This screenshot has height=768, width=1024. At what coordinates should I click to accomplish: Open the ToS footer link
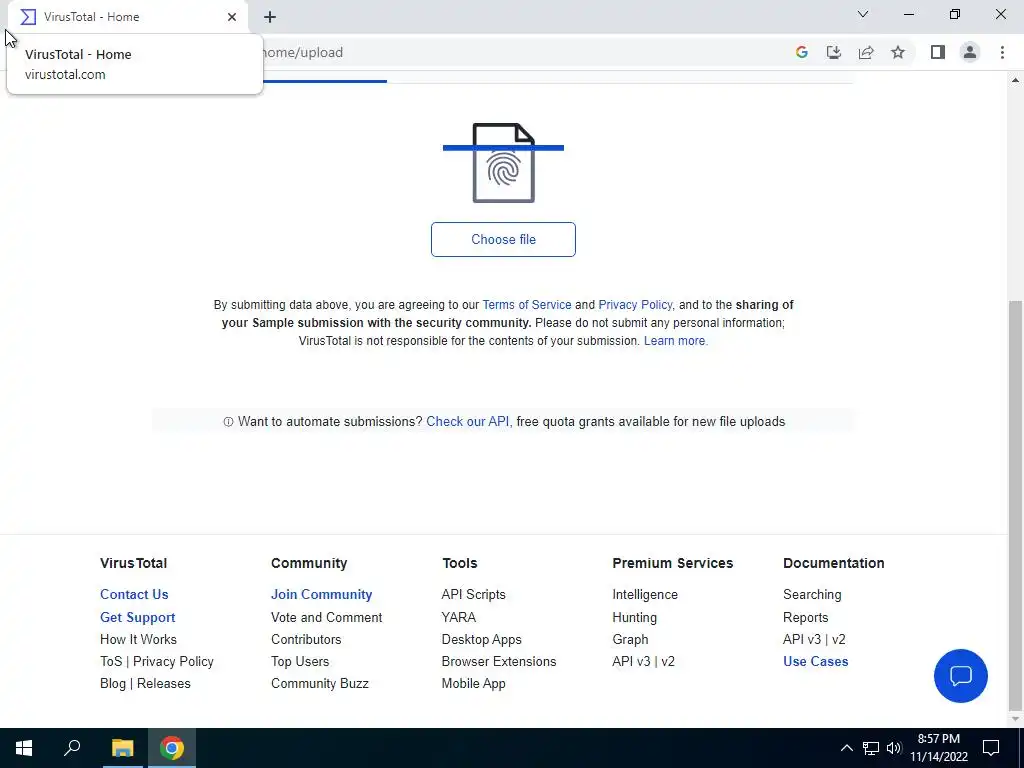(x=111, y=662)
